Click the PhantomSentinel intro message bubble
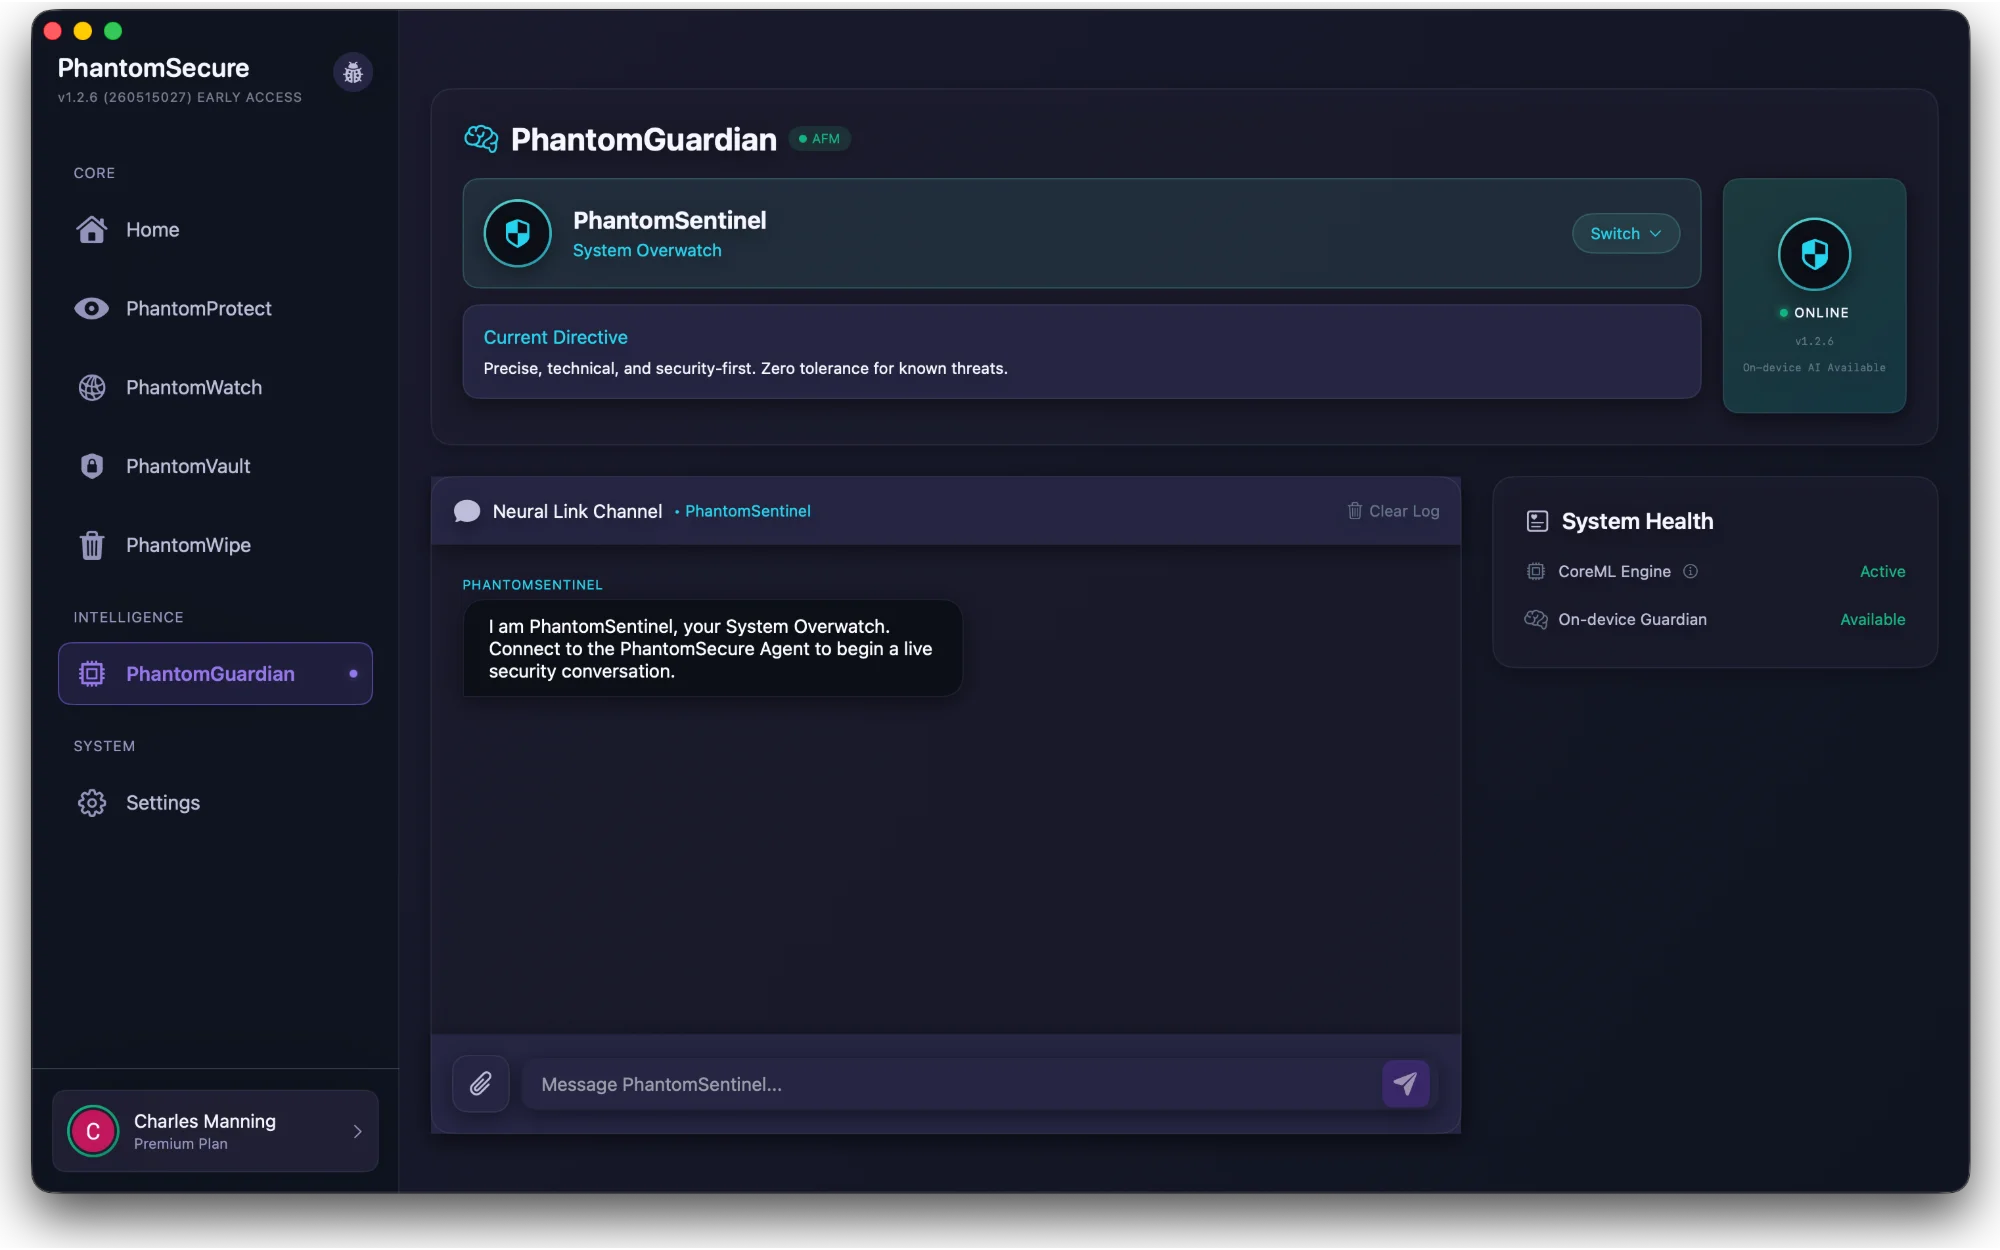The height and width of the screenshot is (1250, 2000). pos(712,649)
